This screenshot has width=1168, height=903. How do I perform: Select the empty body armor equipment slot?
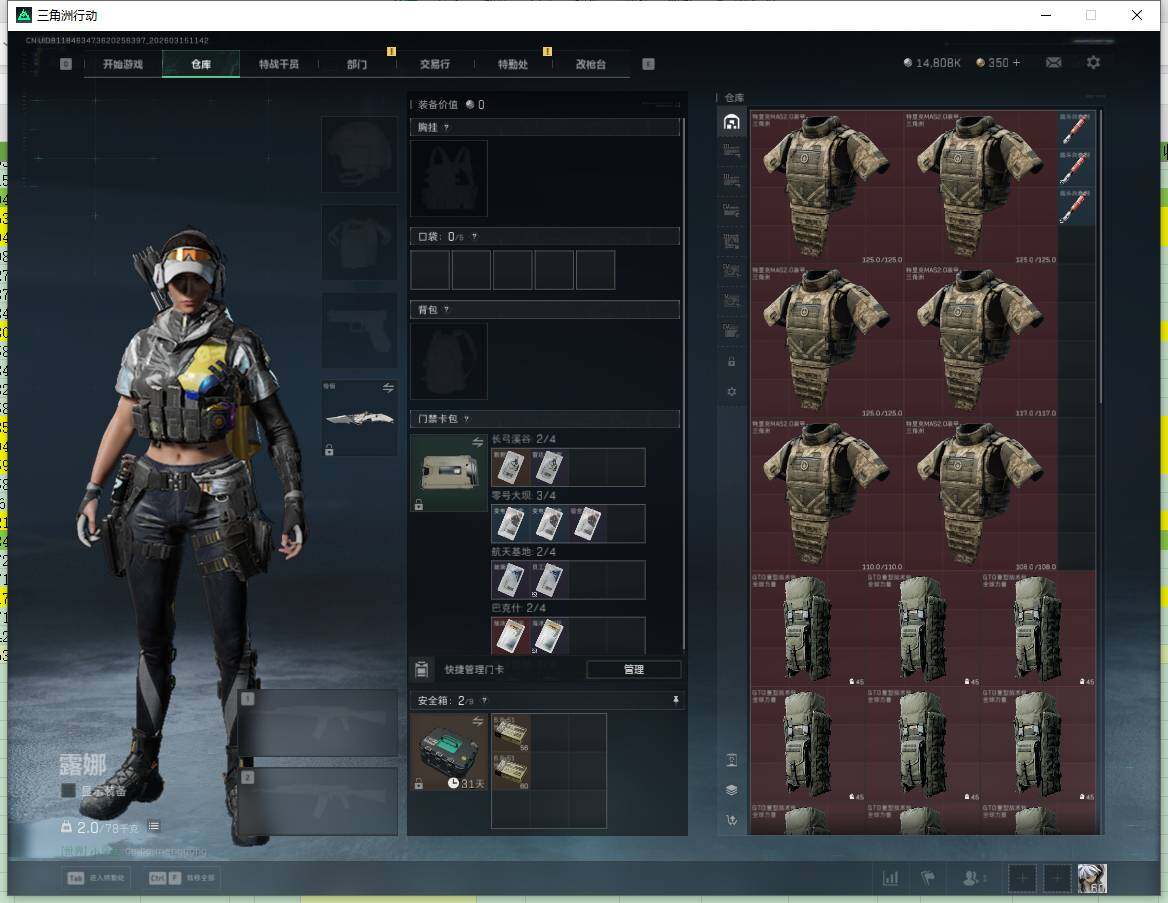(359, 243)
